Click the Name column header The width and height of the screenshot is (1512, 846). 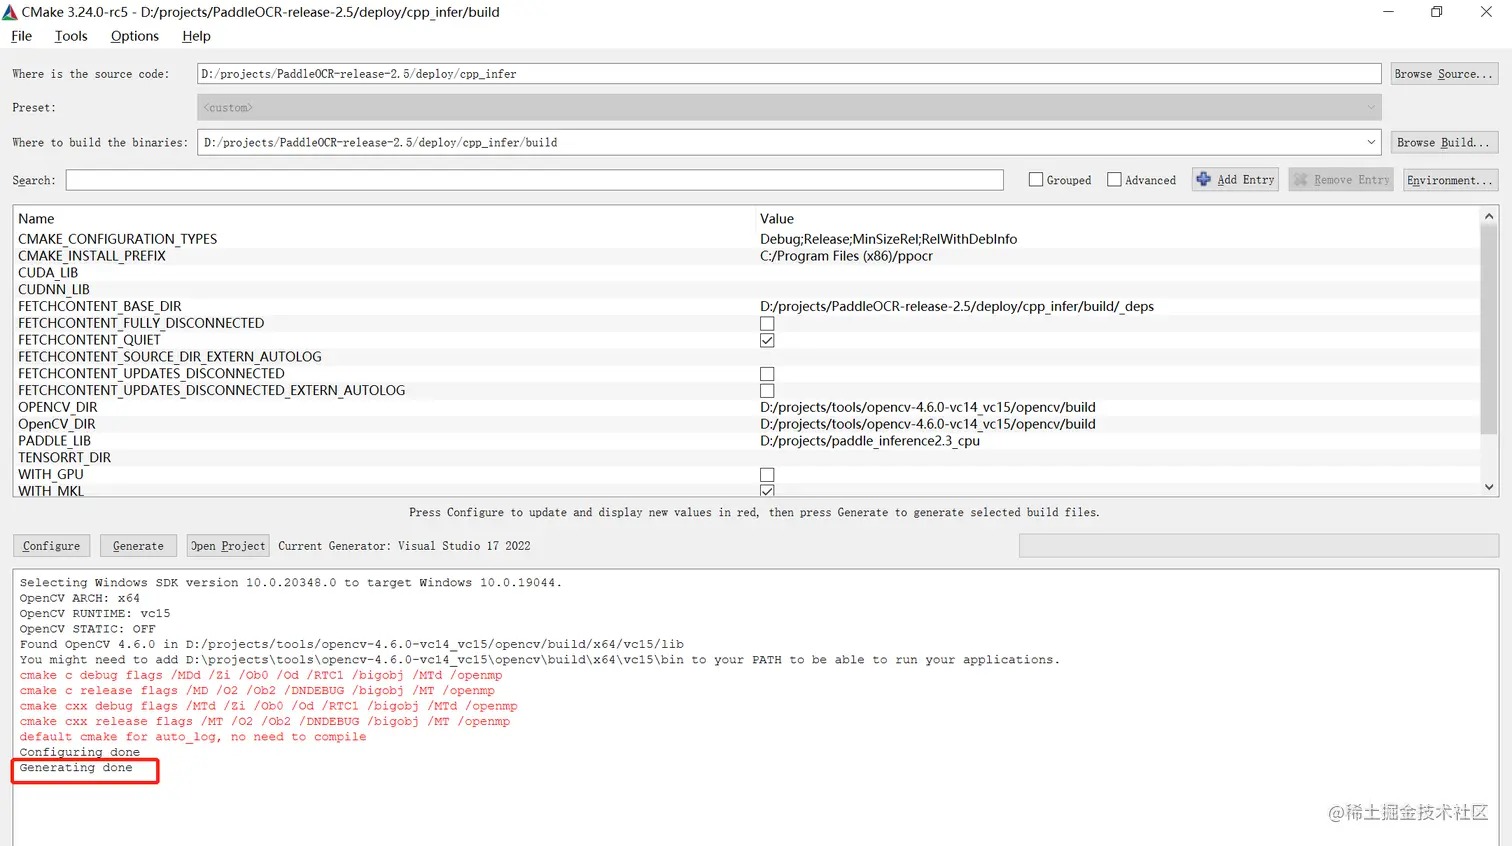coord(36,219)
